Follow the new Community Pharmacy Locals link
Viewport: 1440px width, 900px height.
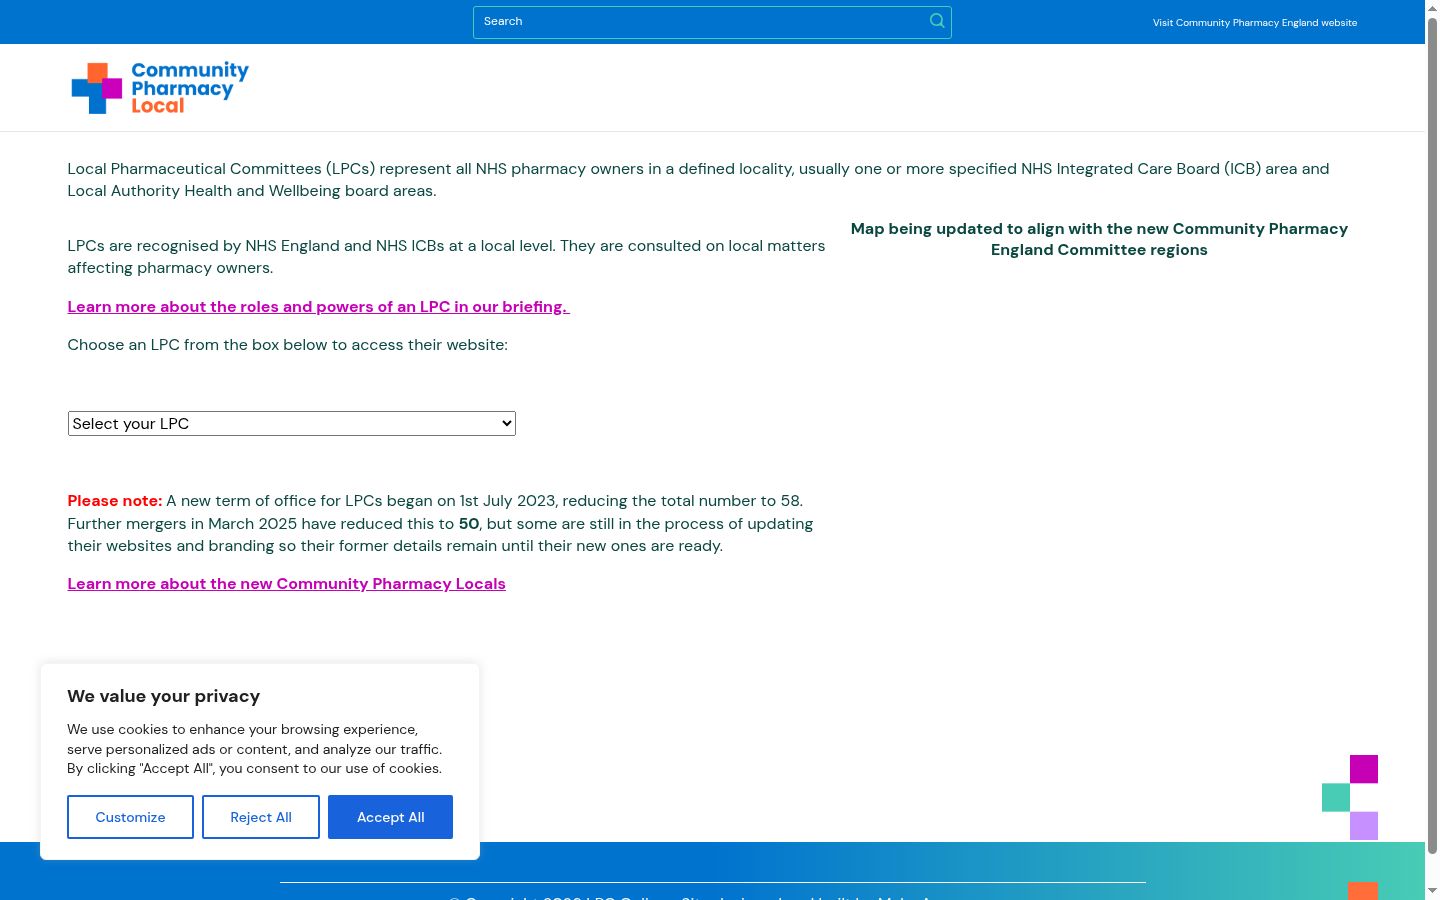(x=286, y=584)
